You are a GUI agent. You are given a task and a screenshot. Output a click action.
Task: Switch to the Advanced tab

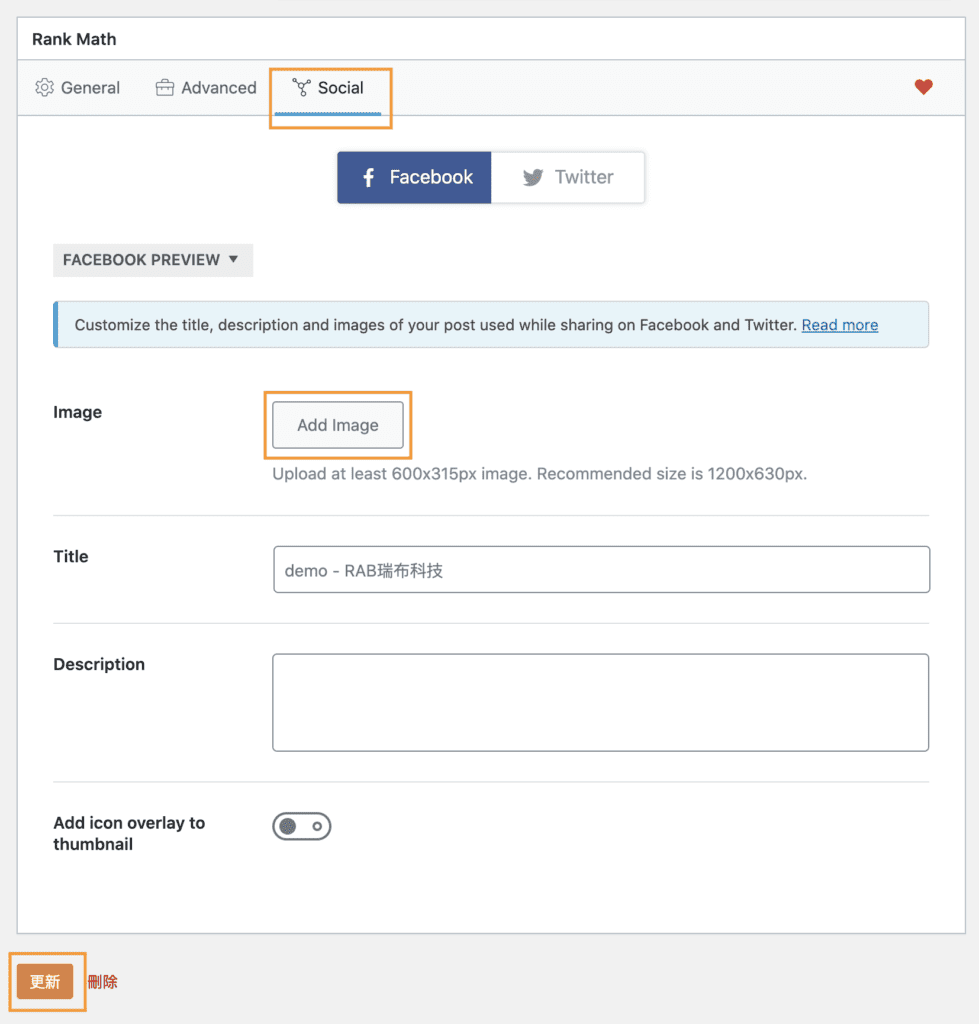[218, 88]
